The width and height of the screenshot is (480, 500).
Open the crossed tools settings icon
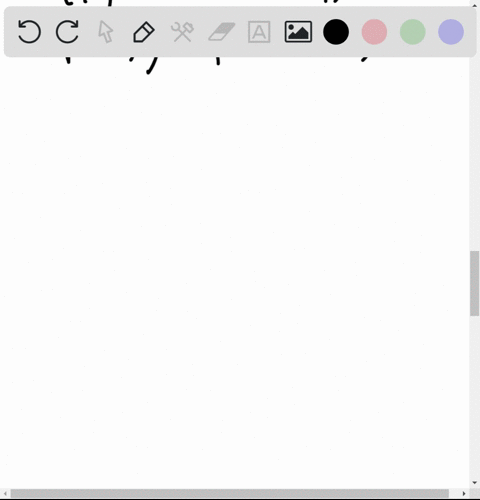click(x=182, y=32)
